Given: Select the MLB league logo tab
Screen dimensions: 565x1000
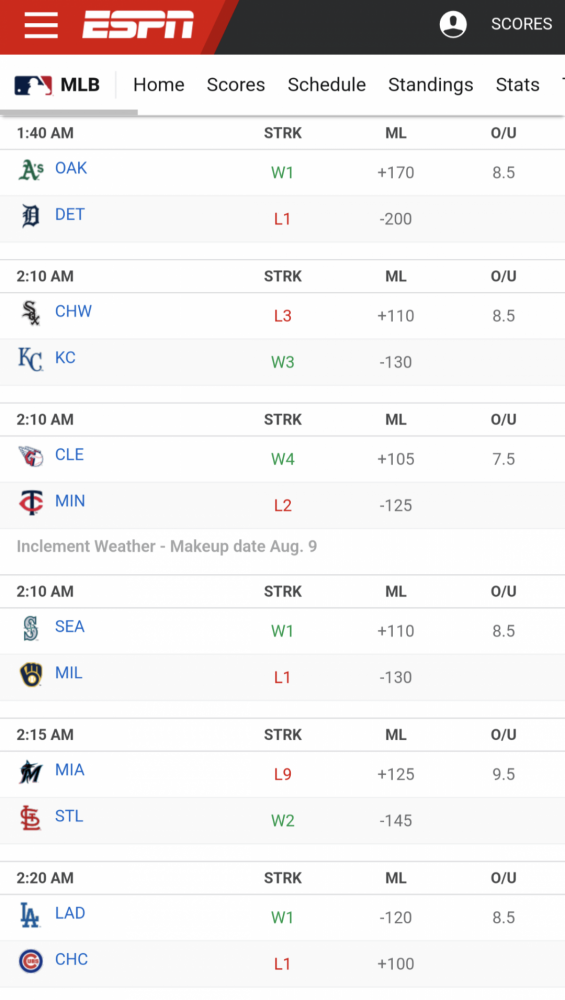Looking at the screenshot, I should click(x=57, y=85).
